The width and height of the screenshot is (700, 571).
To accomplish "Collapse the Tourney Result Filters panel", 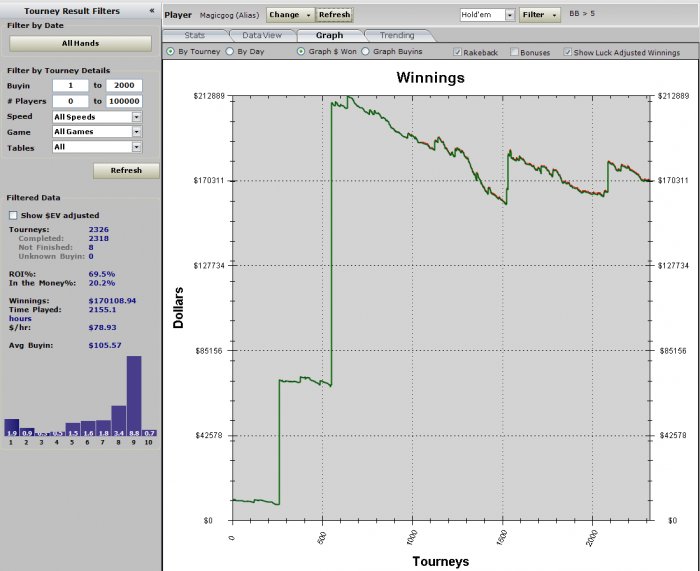I will [x=151, y=11].
